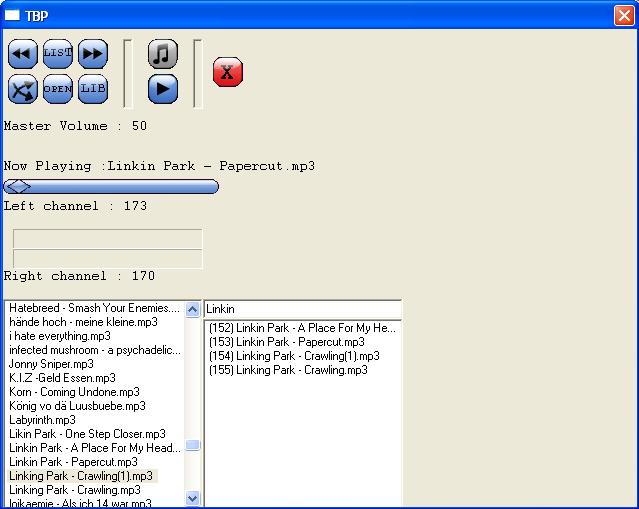Select search result (153) Linkin Park - Papercut.mp3
Image resolution: width=639 pixels, height=509 pixels.
pyautogui.click(x=286, y=342)
